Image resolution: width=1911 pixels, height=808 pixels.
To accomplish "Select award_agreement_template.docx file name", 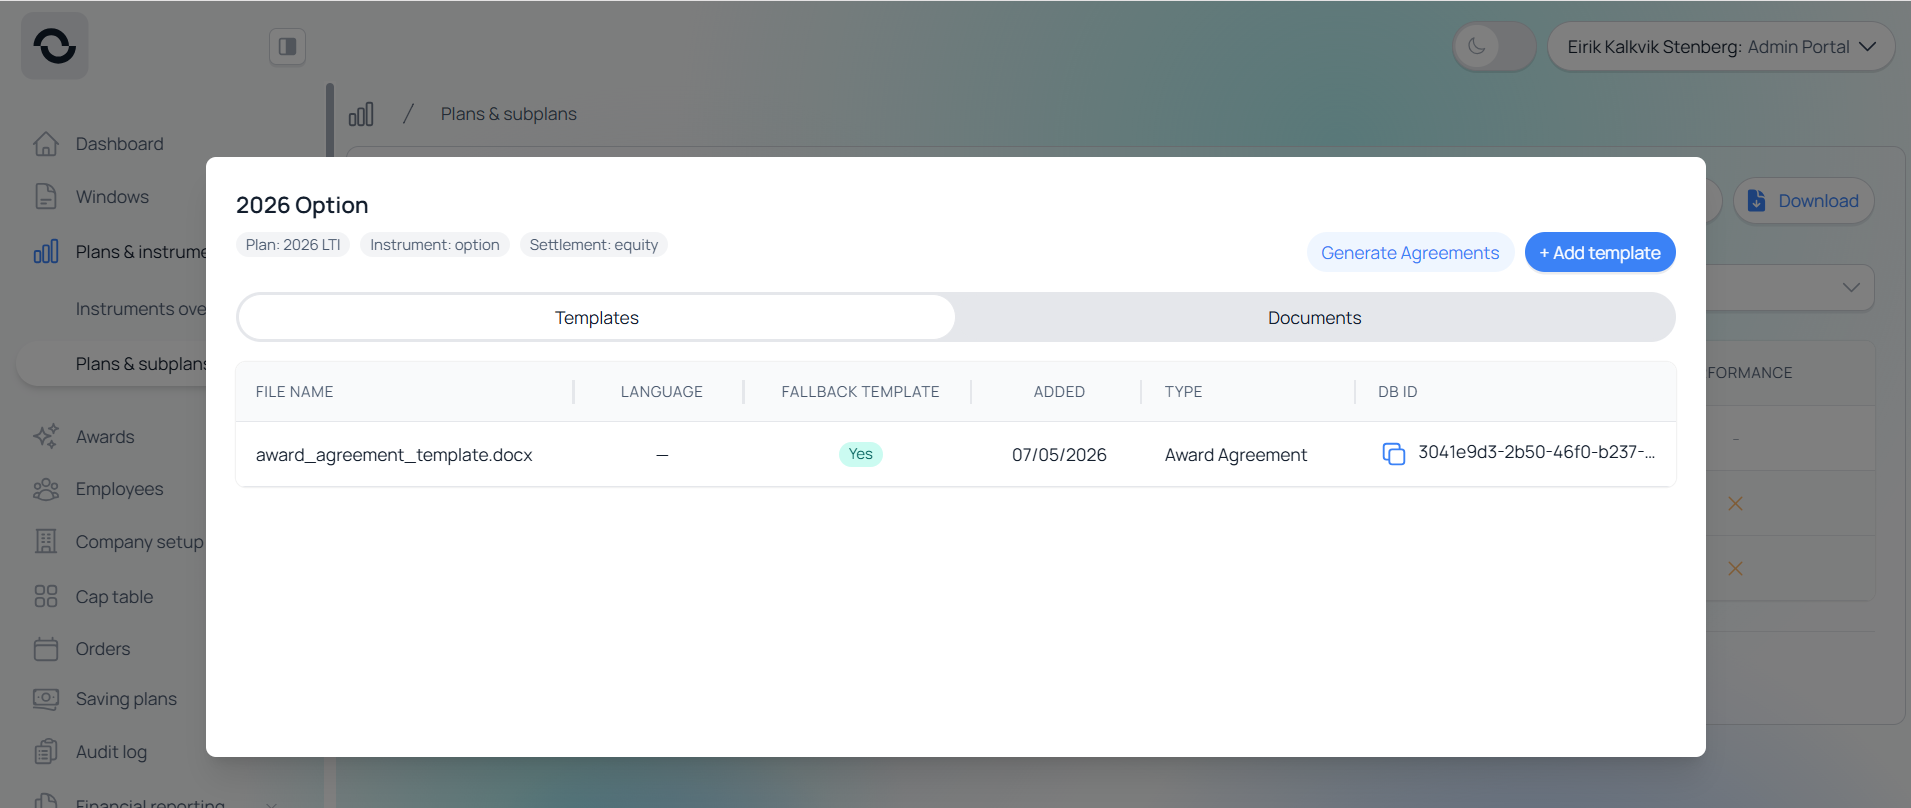I will pos(394,455).
